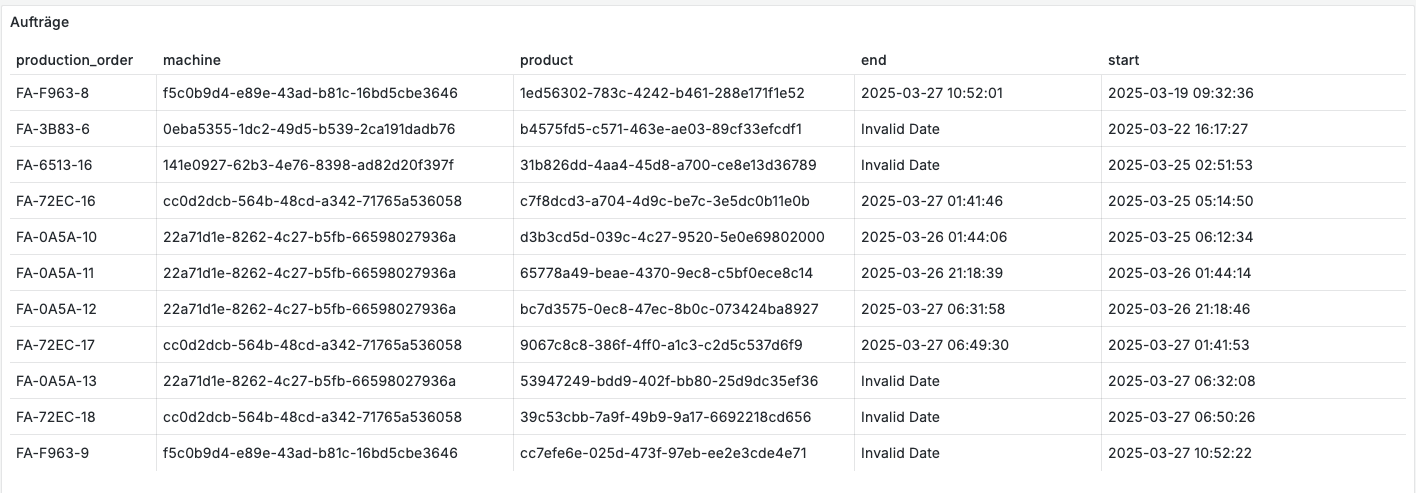Click production order FA-72EC-18
The image size is (1416, 493).
pos(56,417)
